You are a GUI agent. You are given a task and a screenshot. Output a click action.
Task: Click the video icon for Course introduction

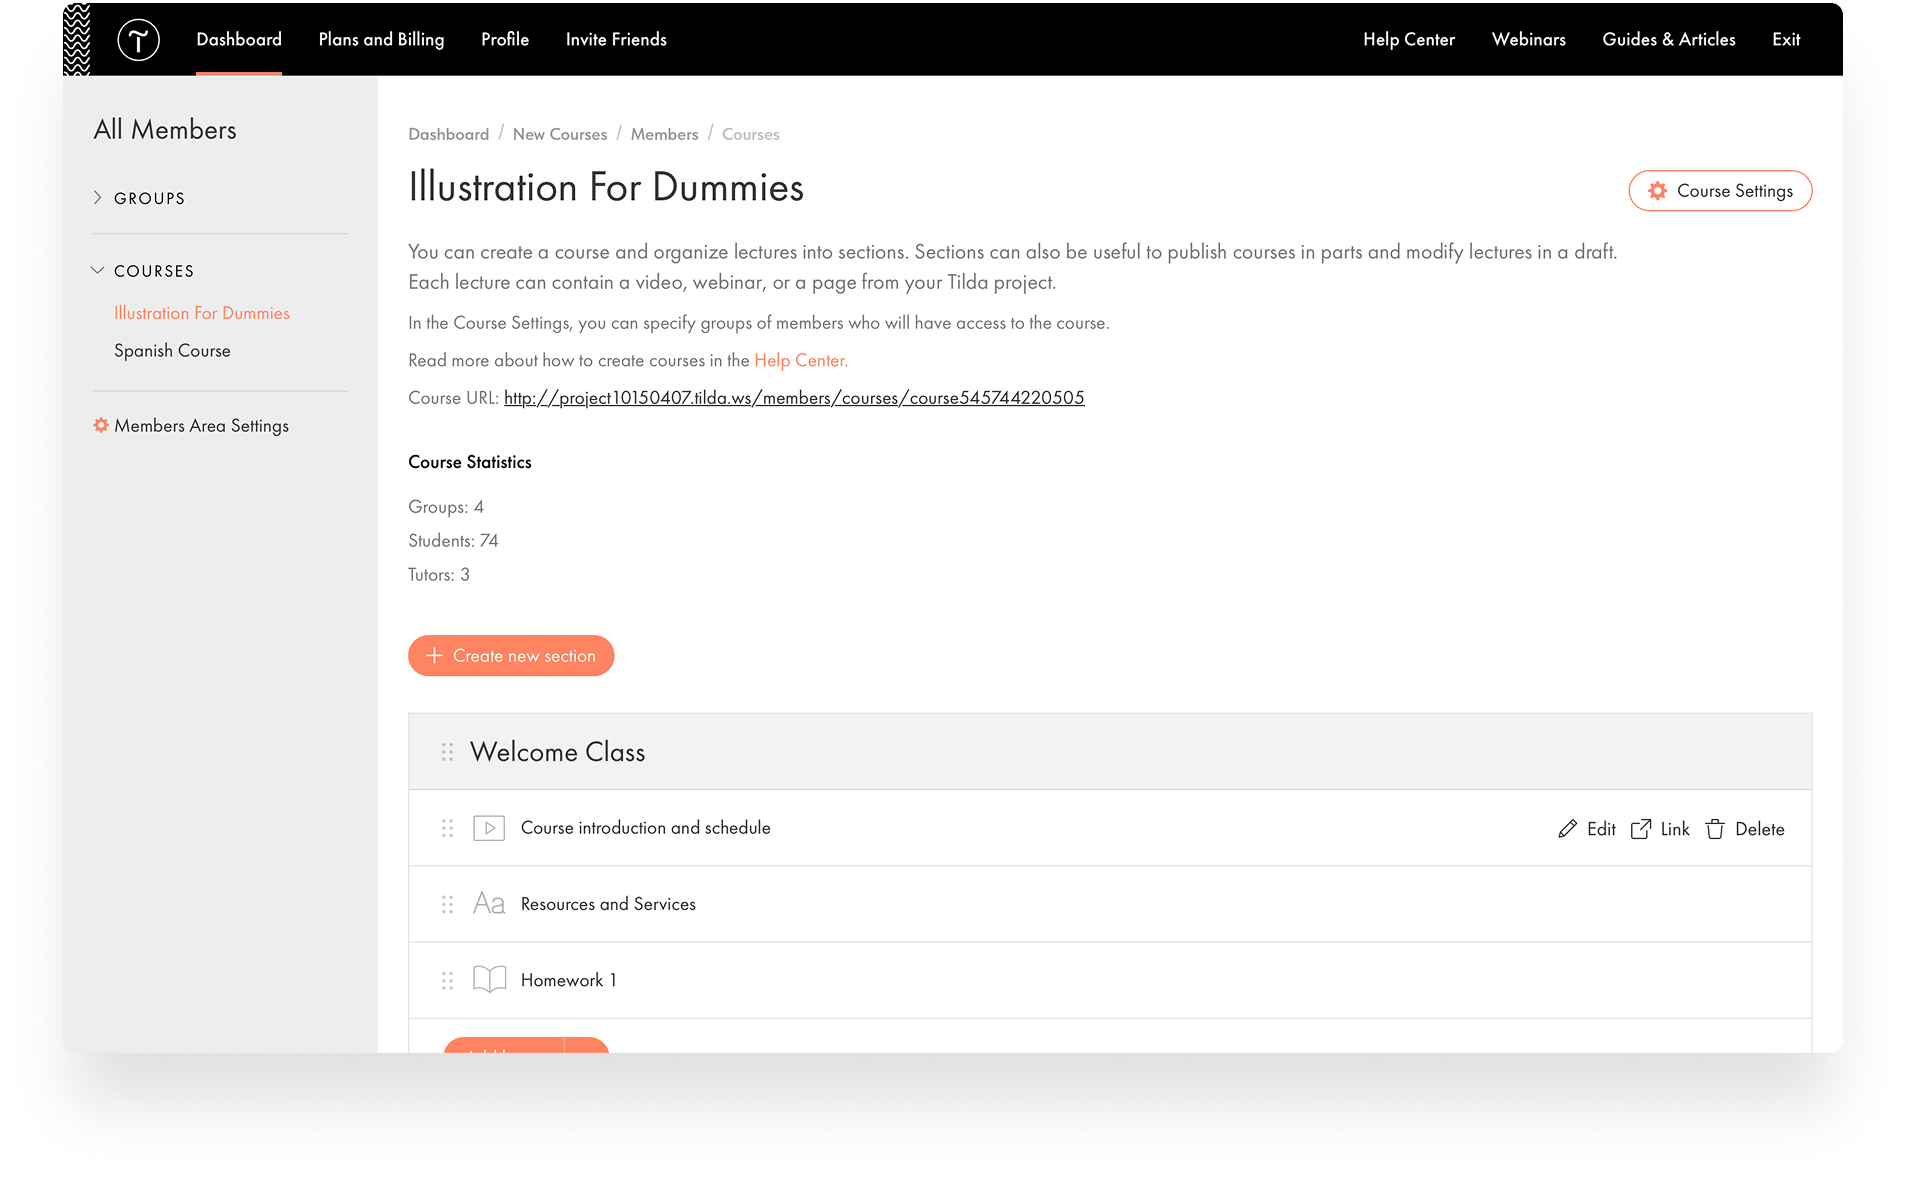[488, 828]
